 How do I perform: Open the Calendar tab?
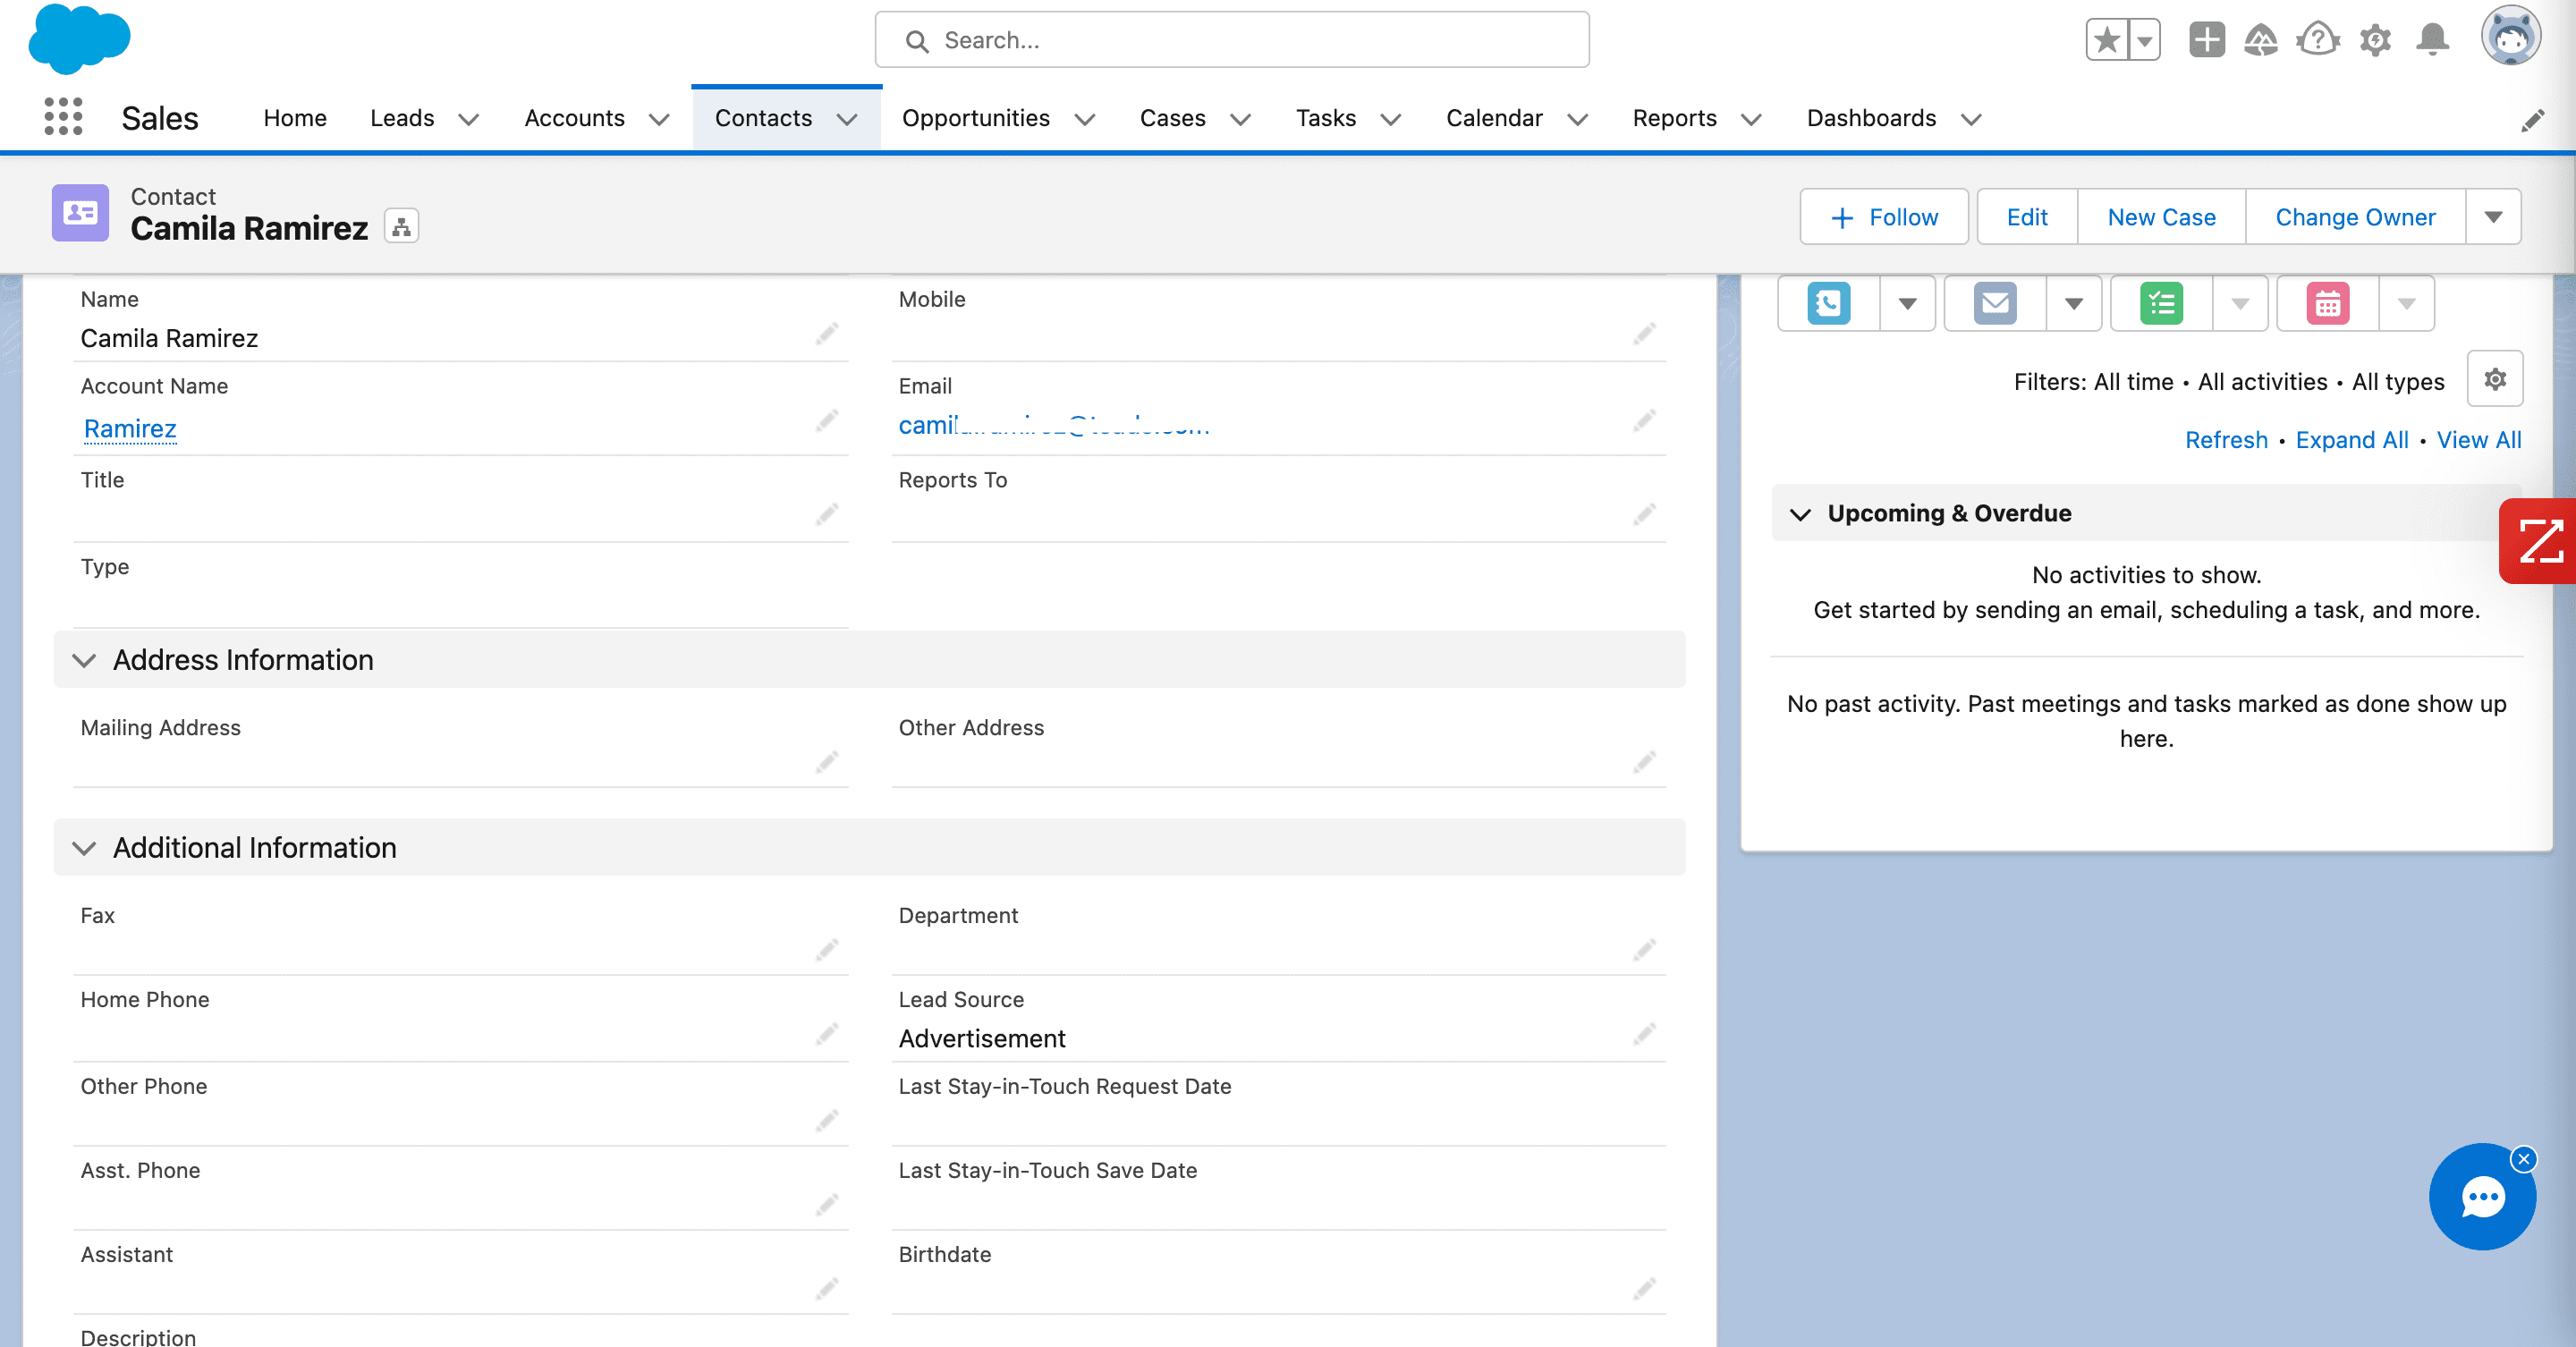point(1494,118)
